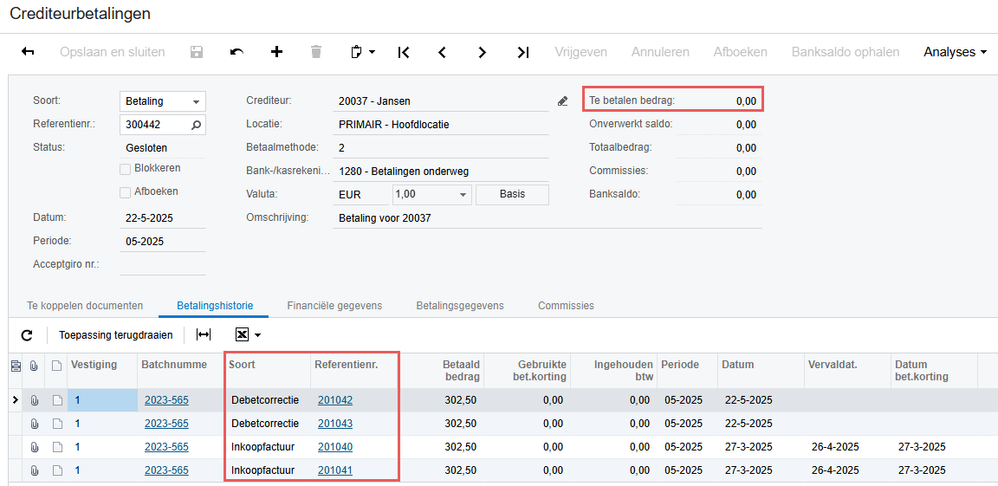Click the Annuleren button
Screen dimensions: 998x486
(x=660, y=52)
